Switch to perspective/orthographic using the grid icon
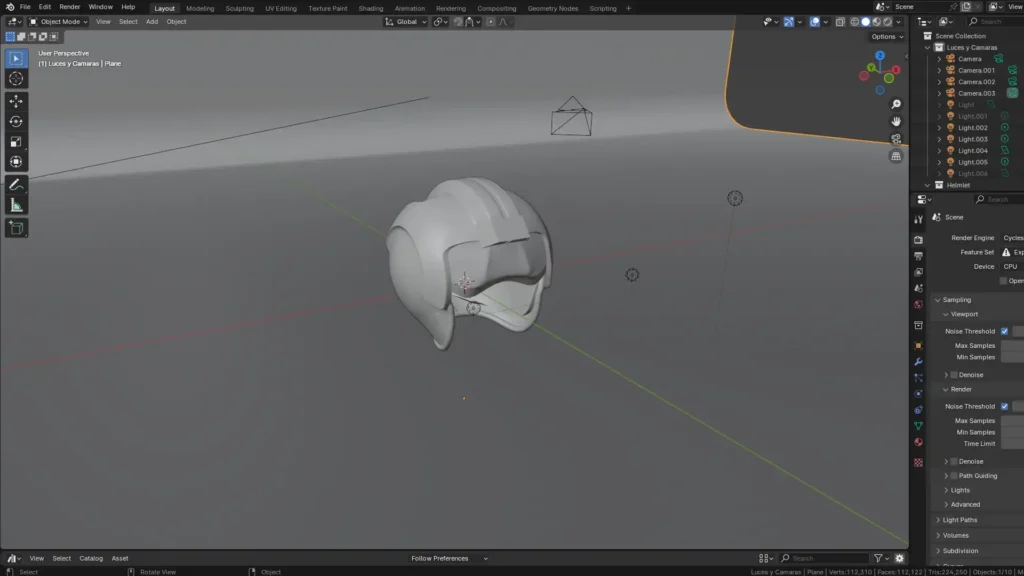The height and width of the screenshot is (576, 1024). pos(896,156)
